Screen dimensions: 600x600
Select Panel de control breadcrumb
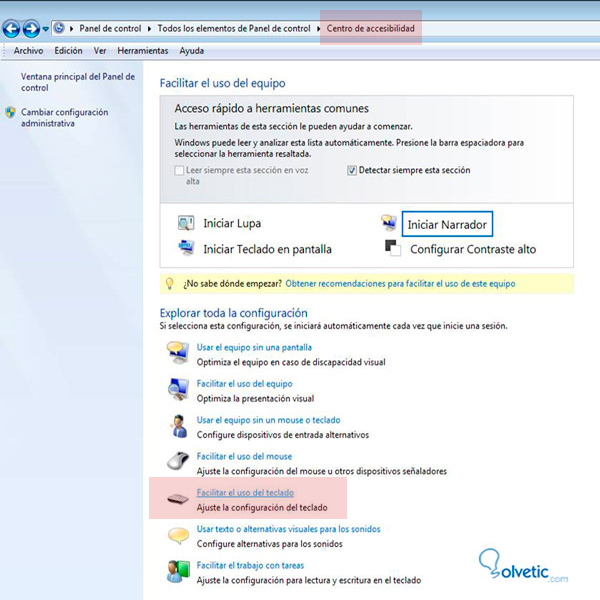click(x=110, y=28)
